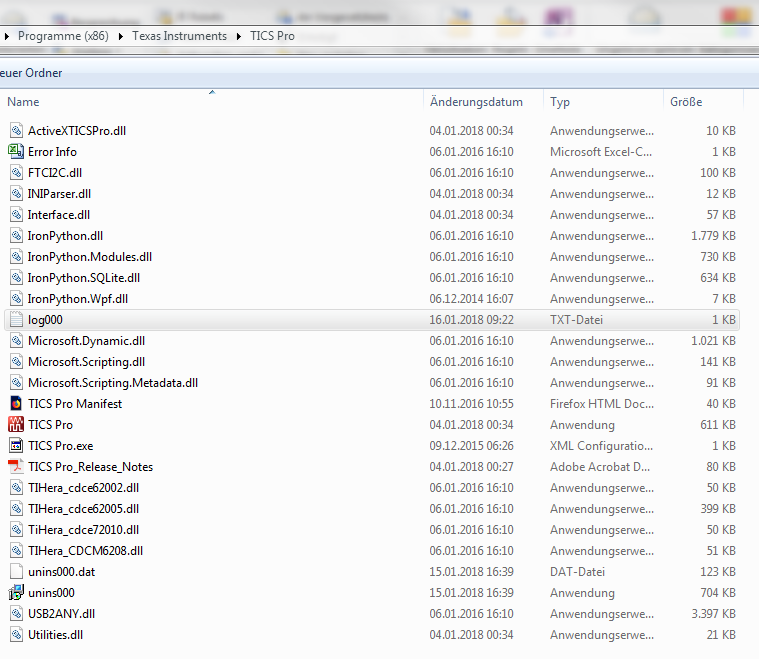The image size is (759, 659).
Task: Click the size 3.397 KB cell
Action: 713,614
